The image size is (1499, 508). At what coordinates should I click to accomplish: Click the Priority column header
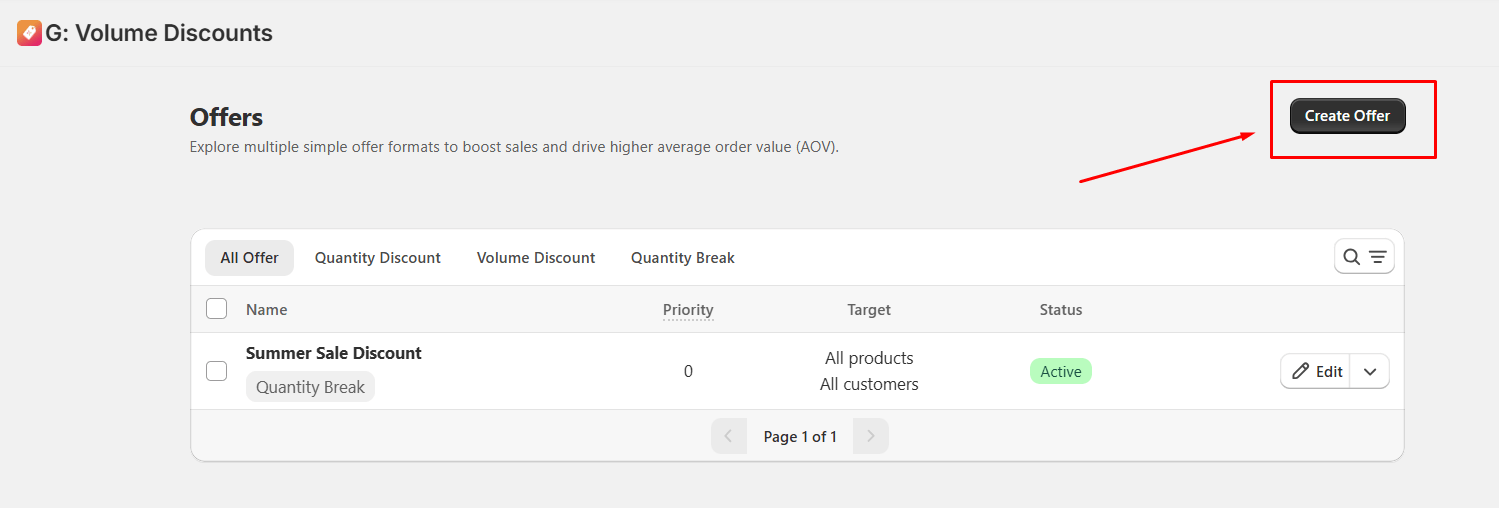coord(688,310)
